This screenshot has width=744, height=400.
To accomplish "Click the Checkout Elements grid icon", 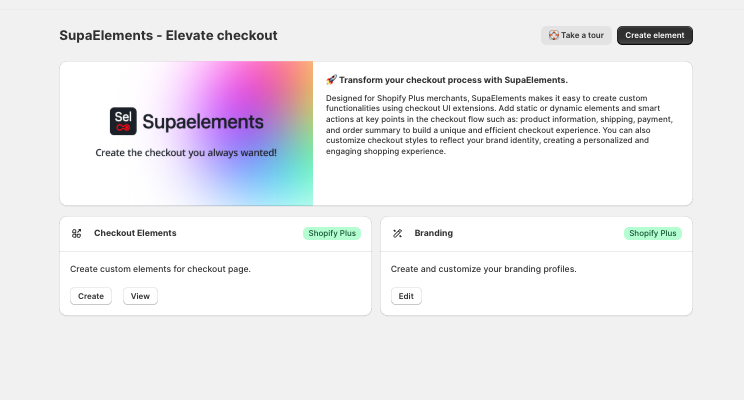I will (76, 233).
